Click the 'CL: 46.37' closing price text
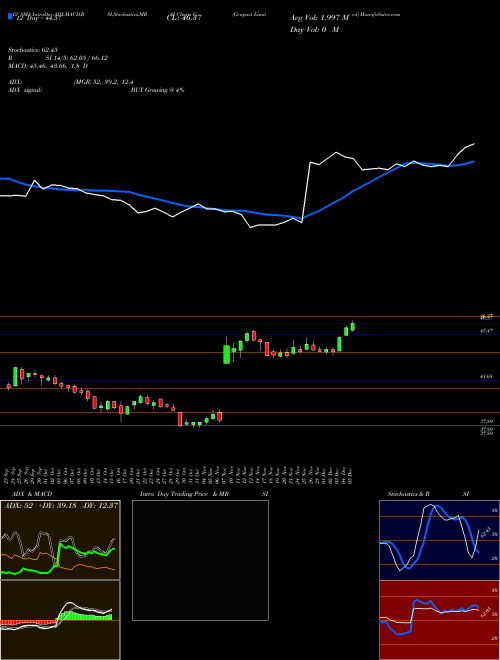 click(184, 18)
